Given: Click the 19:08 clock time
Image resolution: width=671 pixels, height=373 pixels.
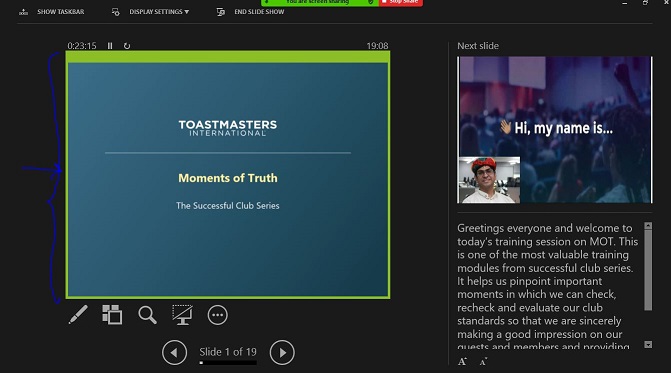Looking at the screenshot, I should pos(377,46).
